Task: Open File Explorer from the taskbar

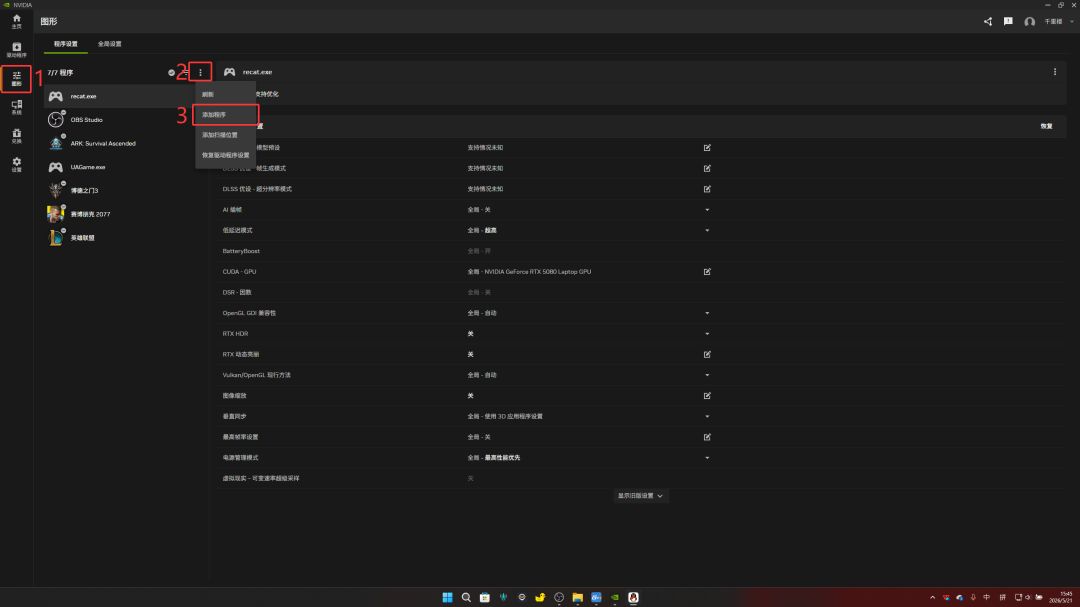Action: (577, 597)
